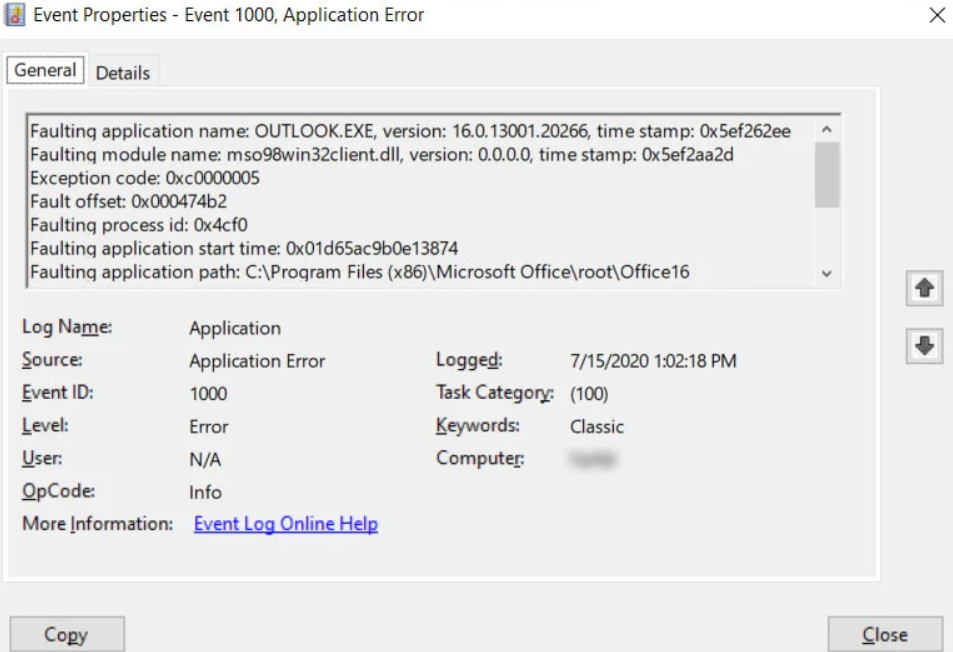Click the Keywords label

pos(478,425)
